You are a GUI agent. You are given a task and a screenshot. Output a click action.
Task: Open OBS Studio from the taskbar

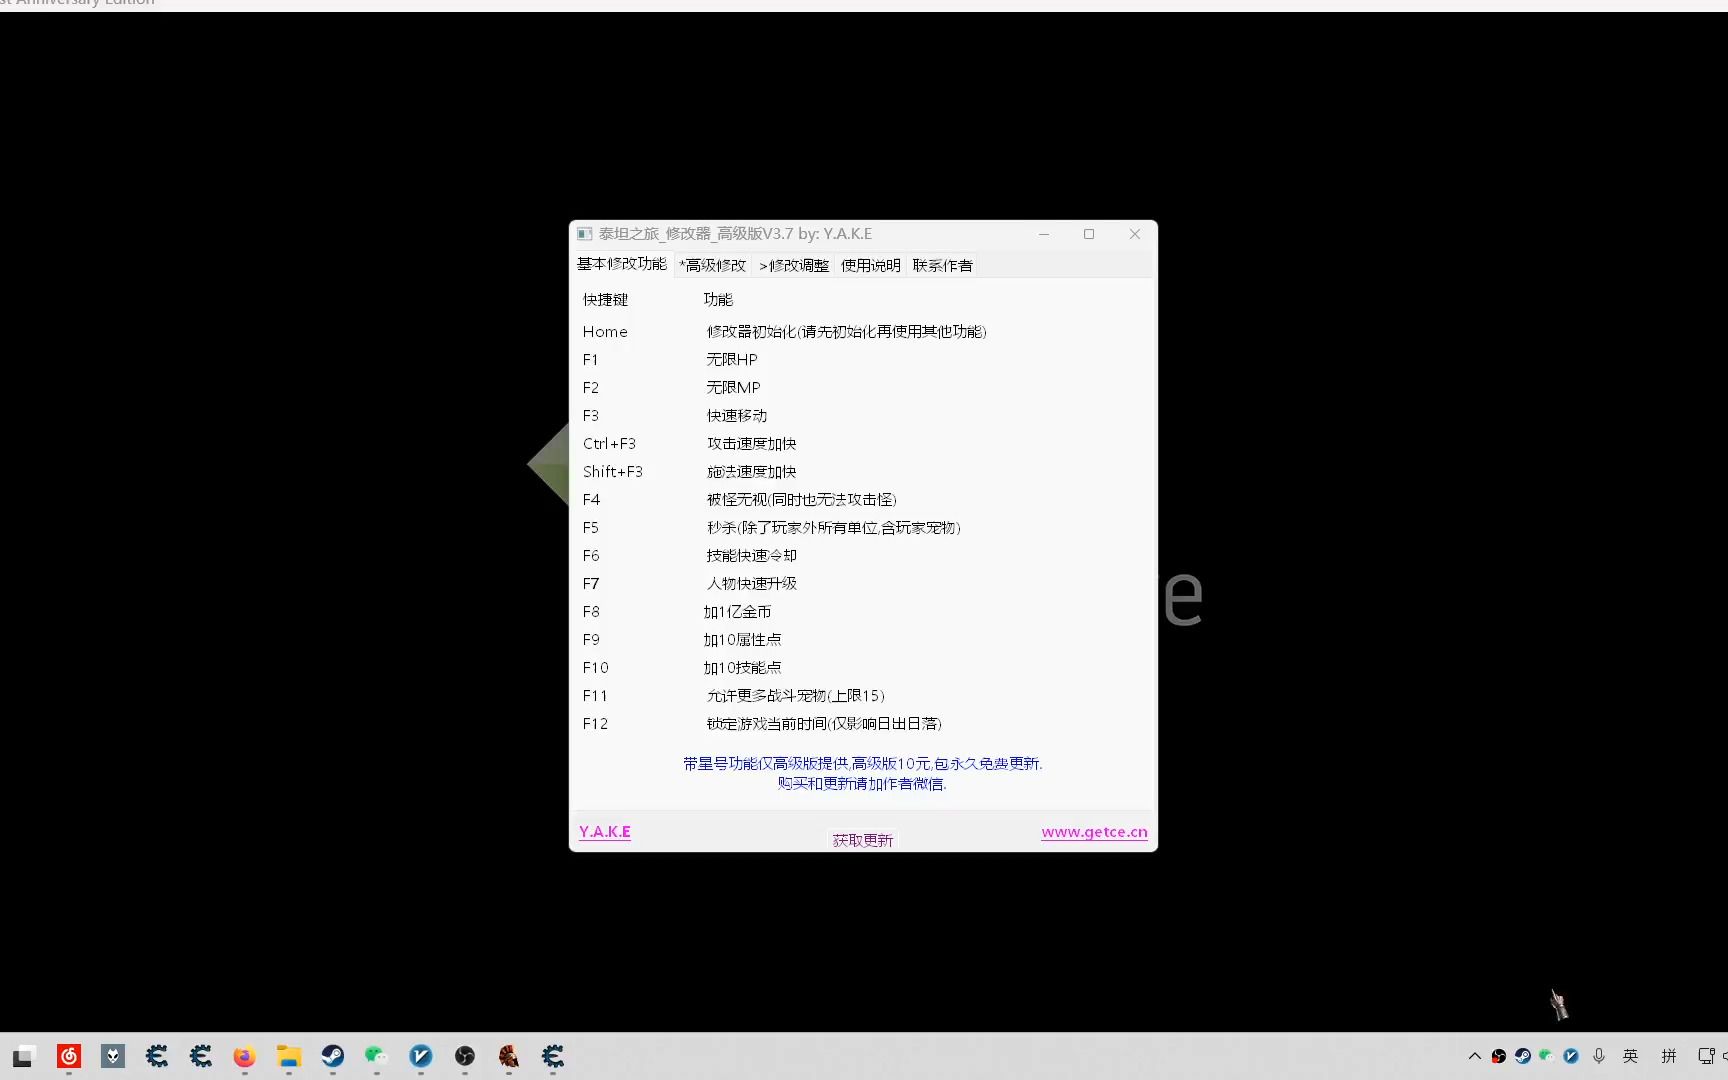coord(465,1056)
